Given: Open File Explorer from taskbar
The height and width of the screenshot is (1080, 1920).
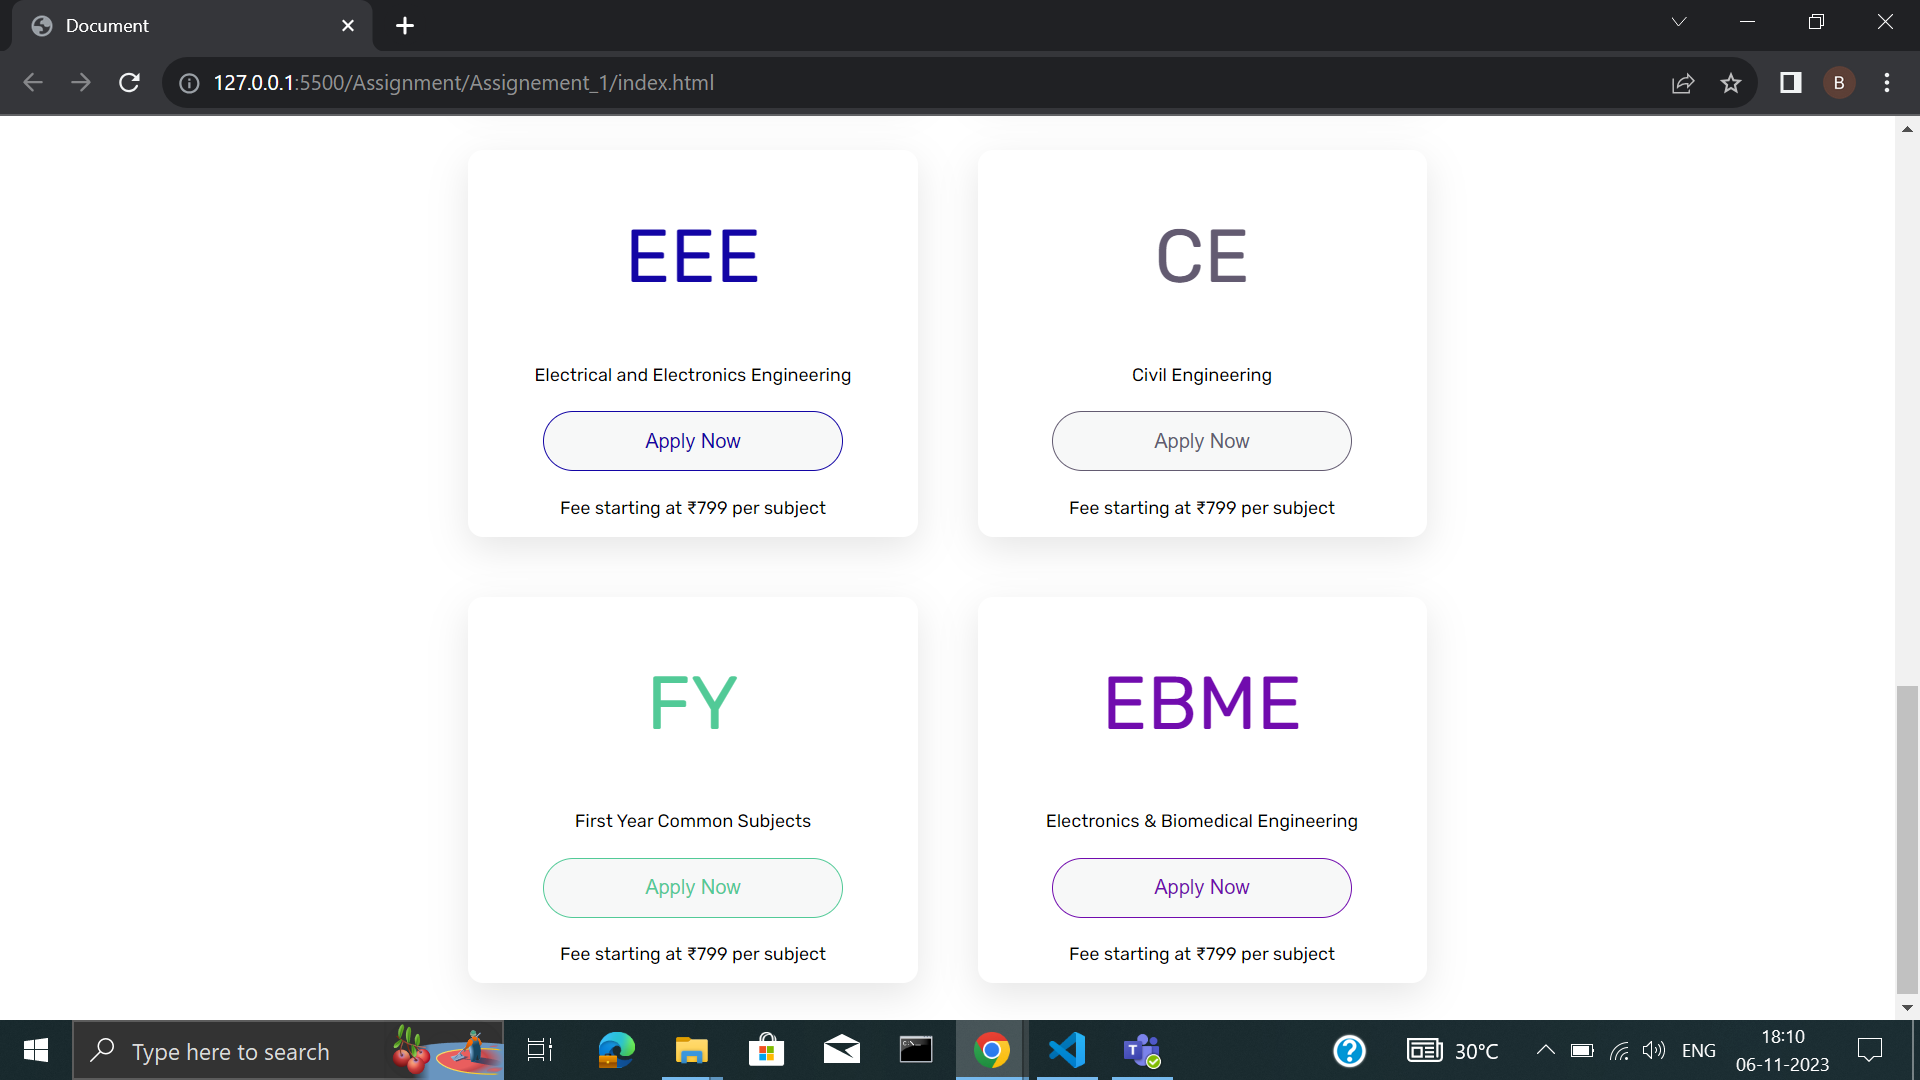Looking at the screenshot, I should 691,1050.
